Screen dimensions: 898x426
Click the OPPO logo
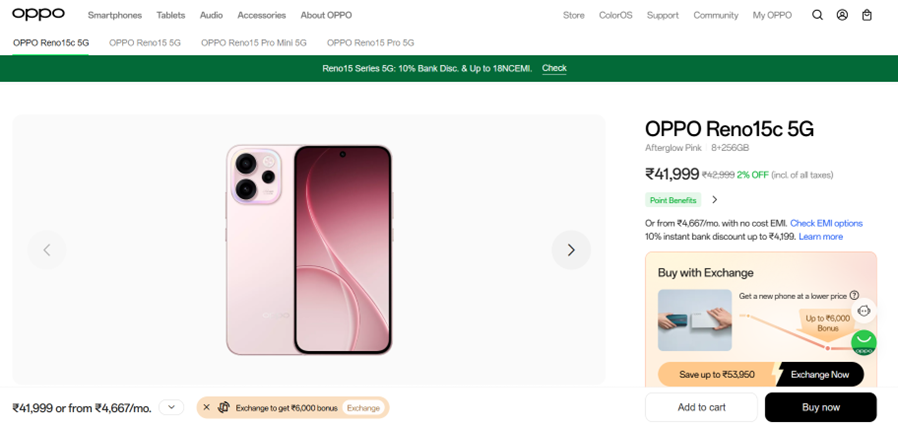click(39, 15)
